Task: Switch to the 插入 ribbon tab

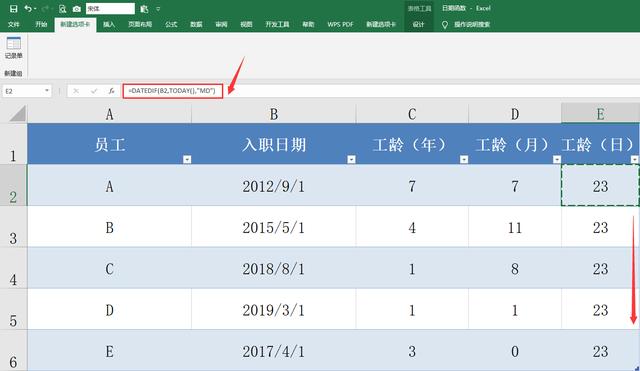Action: [109, 24]
